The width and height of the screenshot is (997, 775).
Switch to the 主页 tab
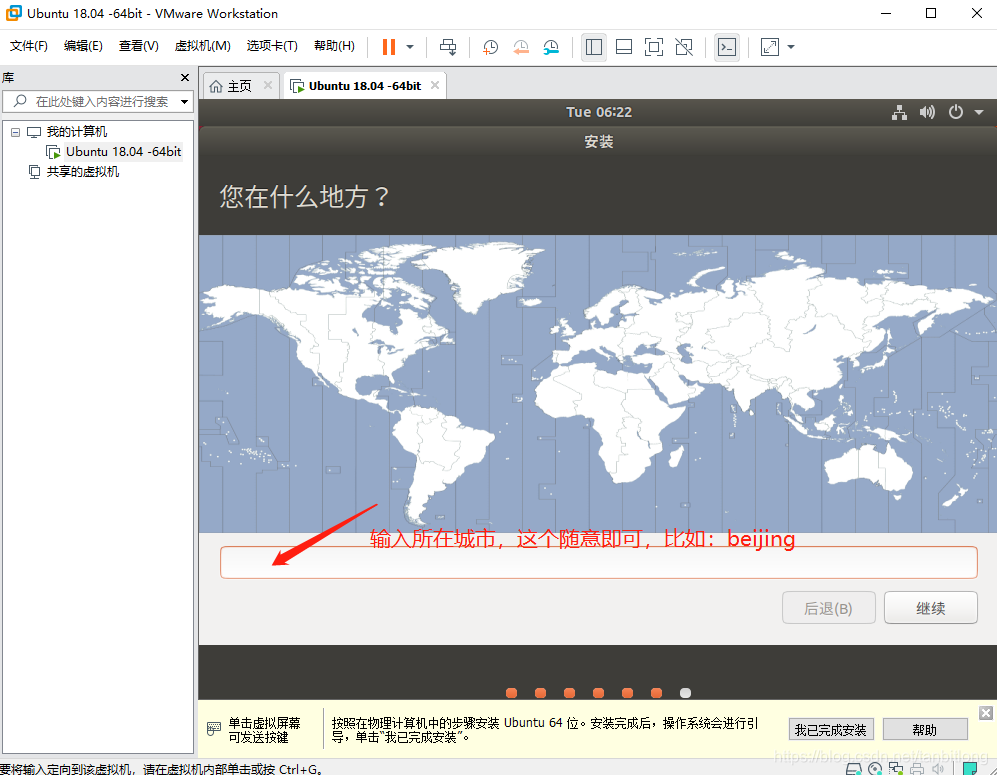[239, 85]
